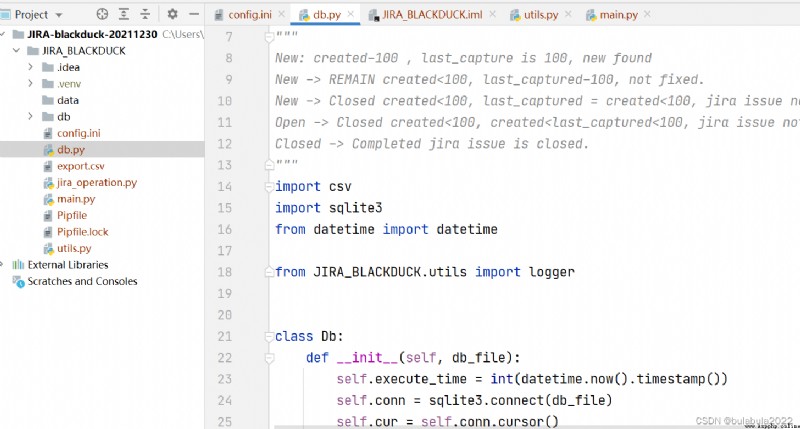Image resolution: width=800 pixels, height=429 pixels.
Task: Select the JIRA-blackduck-20211230 project root
Action: pyautogui.click(x=92, y=34)
